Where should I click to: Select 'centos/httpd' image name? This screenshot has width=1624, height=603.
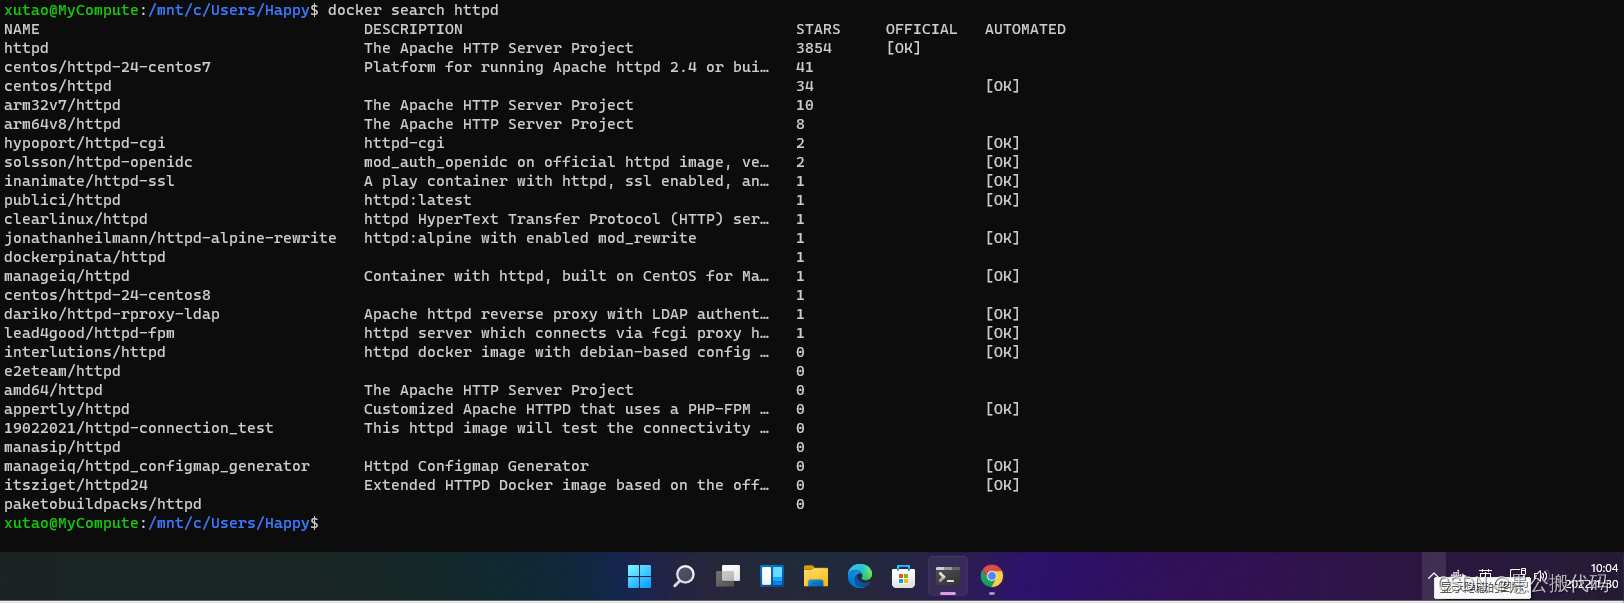tap(58, 86)
